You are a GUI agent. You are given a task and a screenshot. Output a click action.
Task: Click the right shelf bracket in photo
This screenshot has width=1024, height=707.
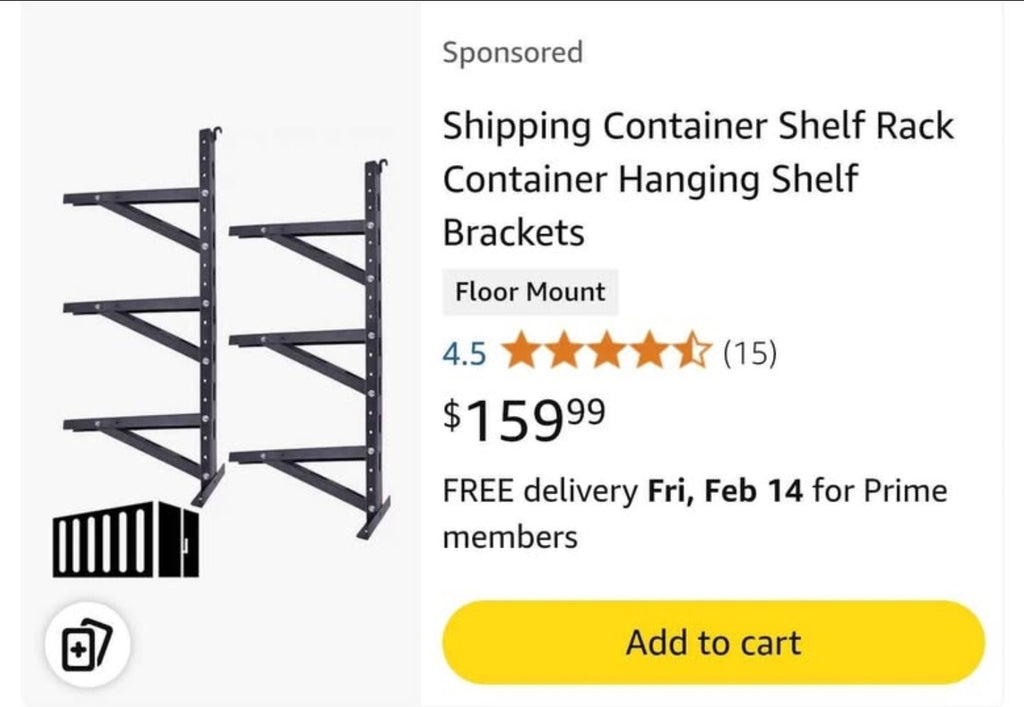[310, 349]
